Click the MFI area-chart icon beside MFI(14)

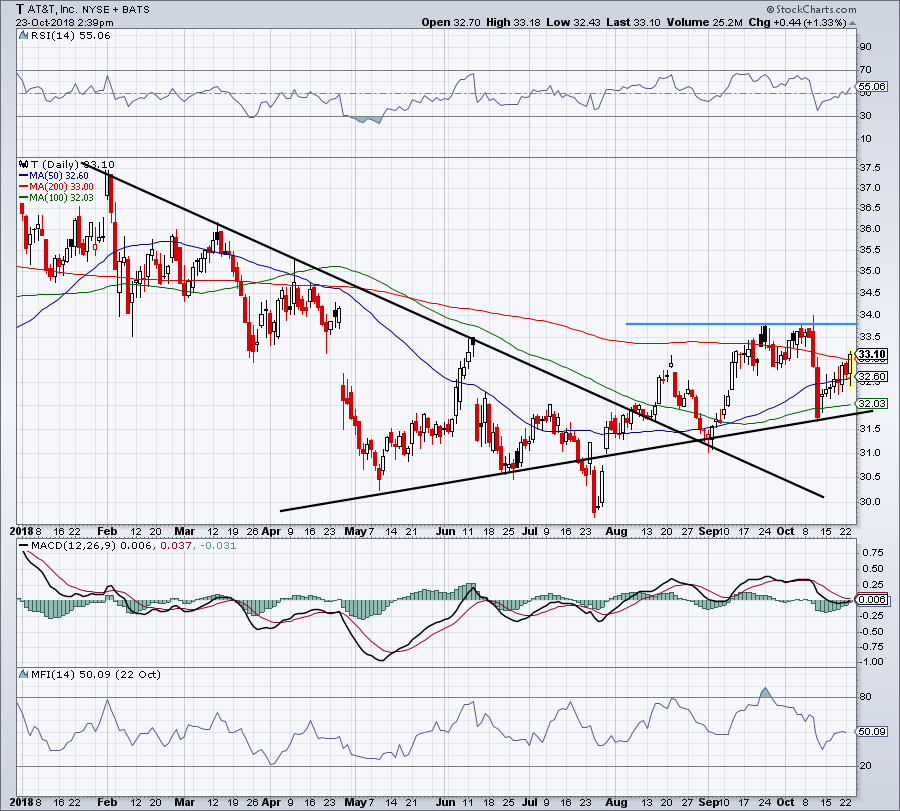[24, 674]
